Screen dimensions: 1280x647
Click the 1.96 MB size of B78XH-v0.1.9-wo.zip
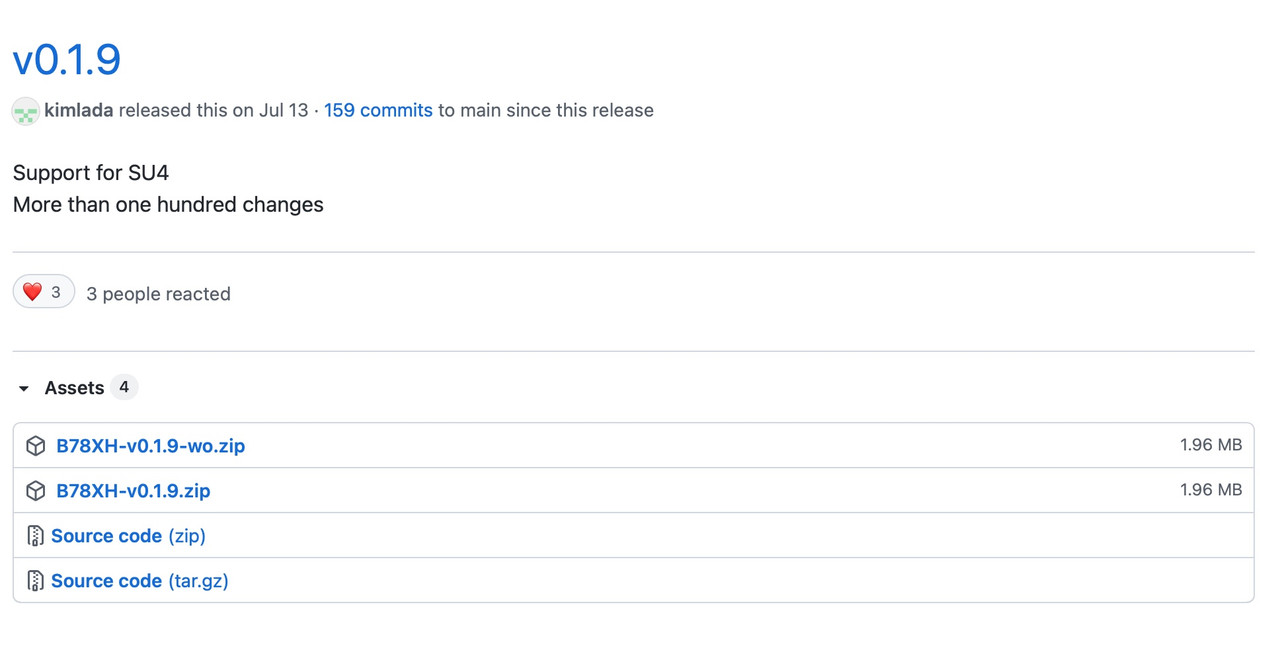[x=1210, y=445]
